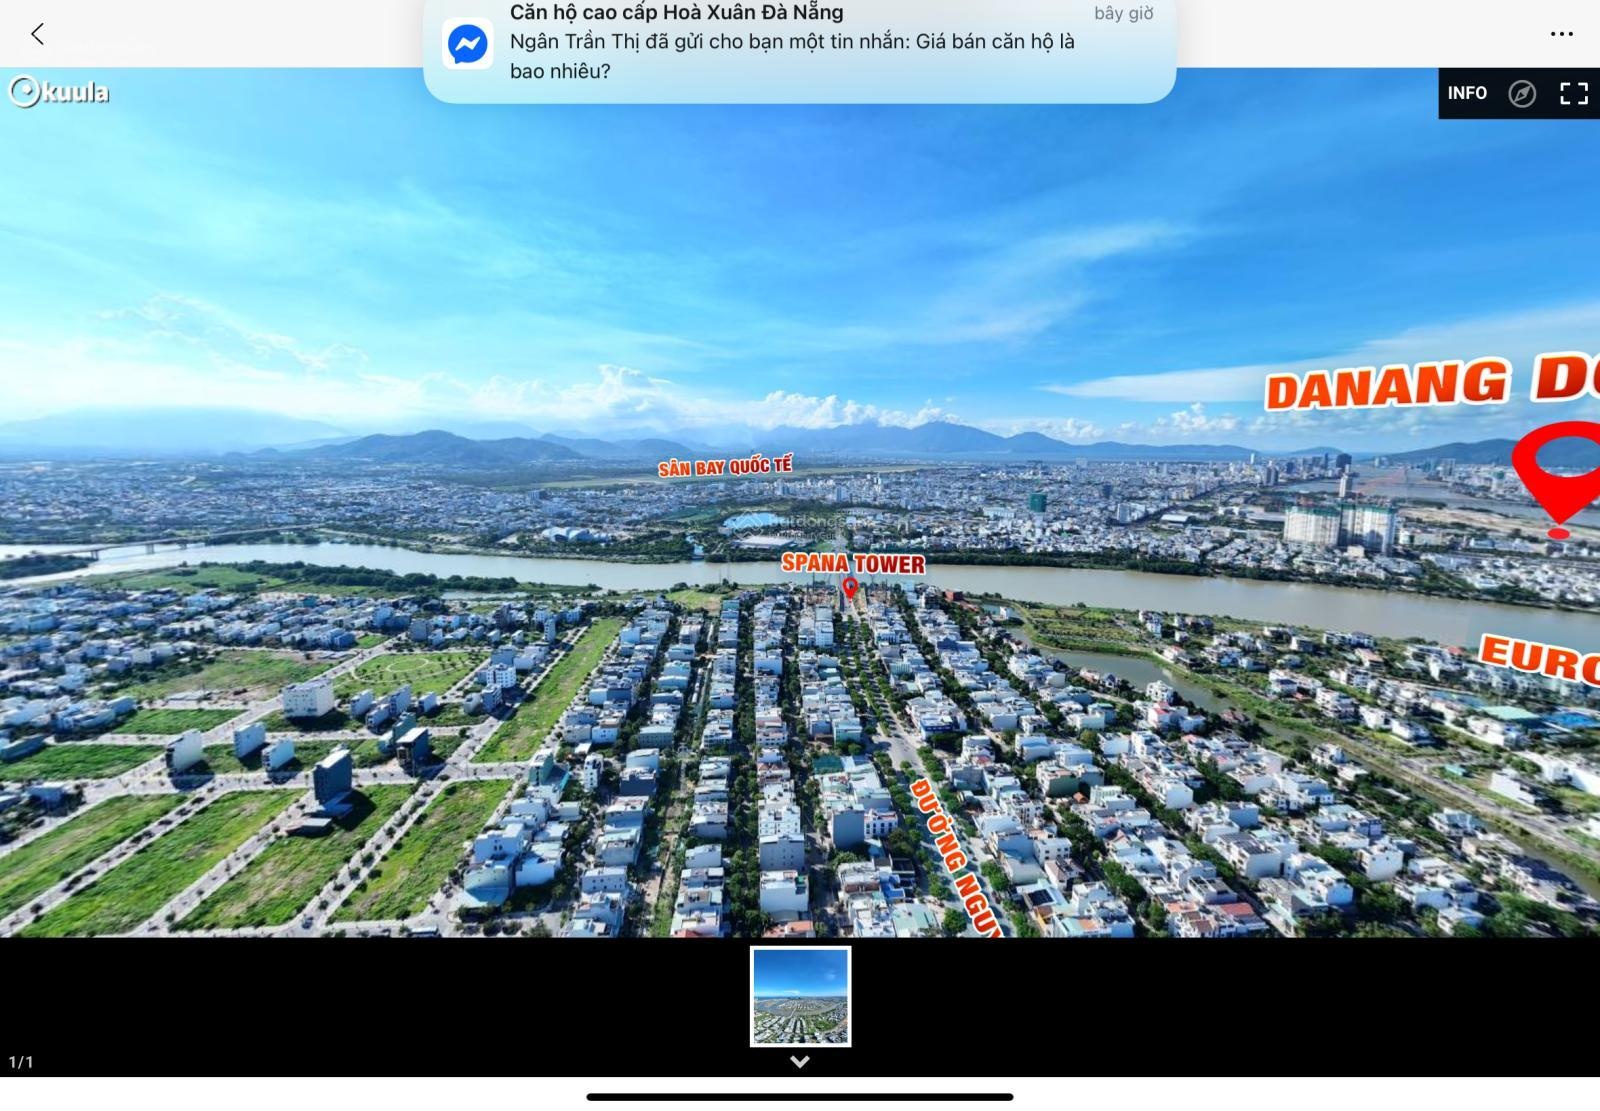This screenshot has width=1600, height=1111.
Task: Open the INFO panel
Action: (x=1466, y=93)
